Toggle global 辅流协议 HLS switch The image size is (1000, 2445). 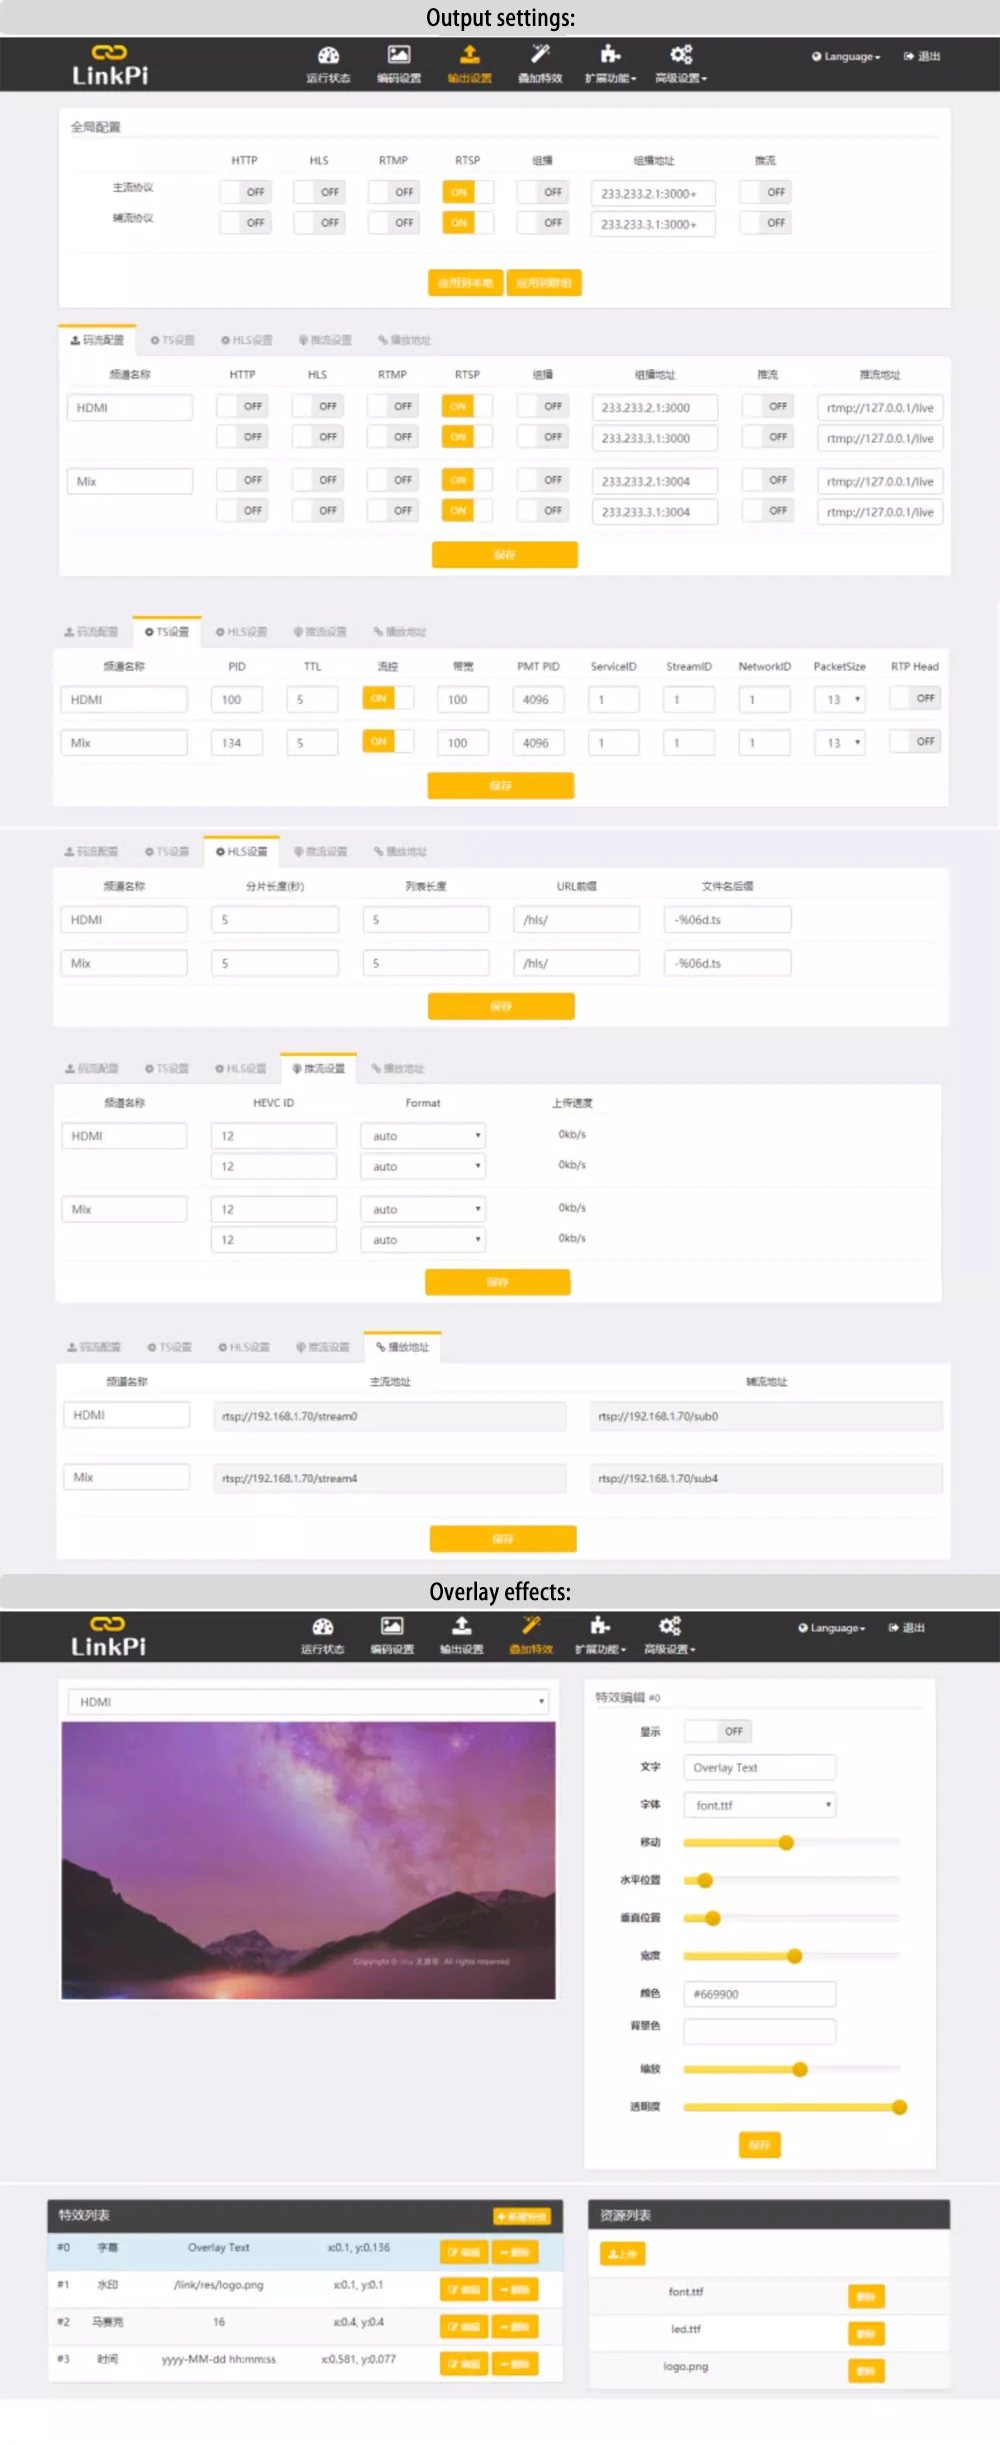[319, 223]
